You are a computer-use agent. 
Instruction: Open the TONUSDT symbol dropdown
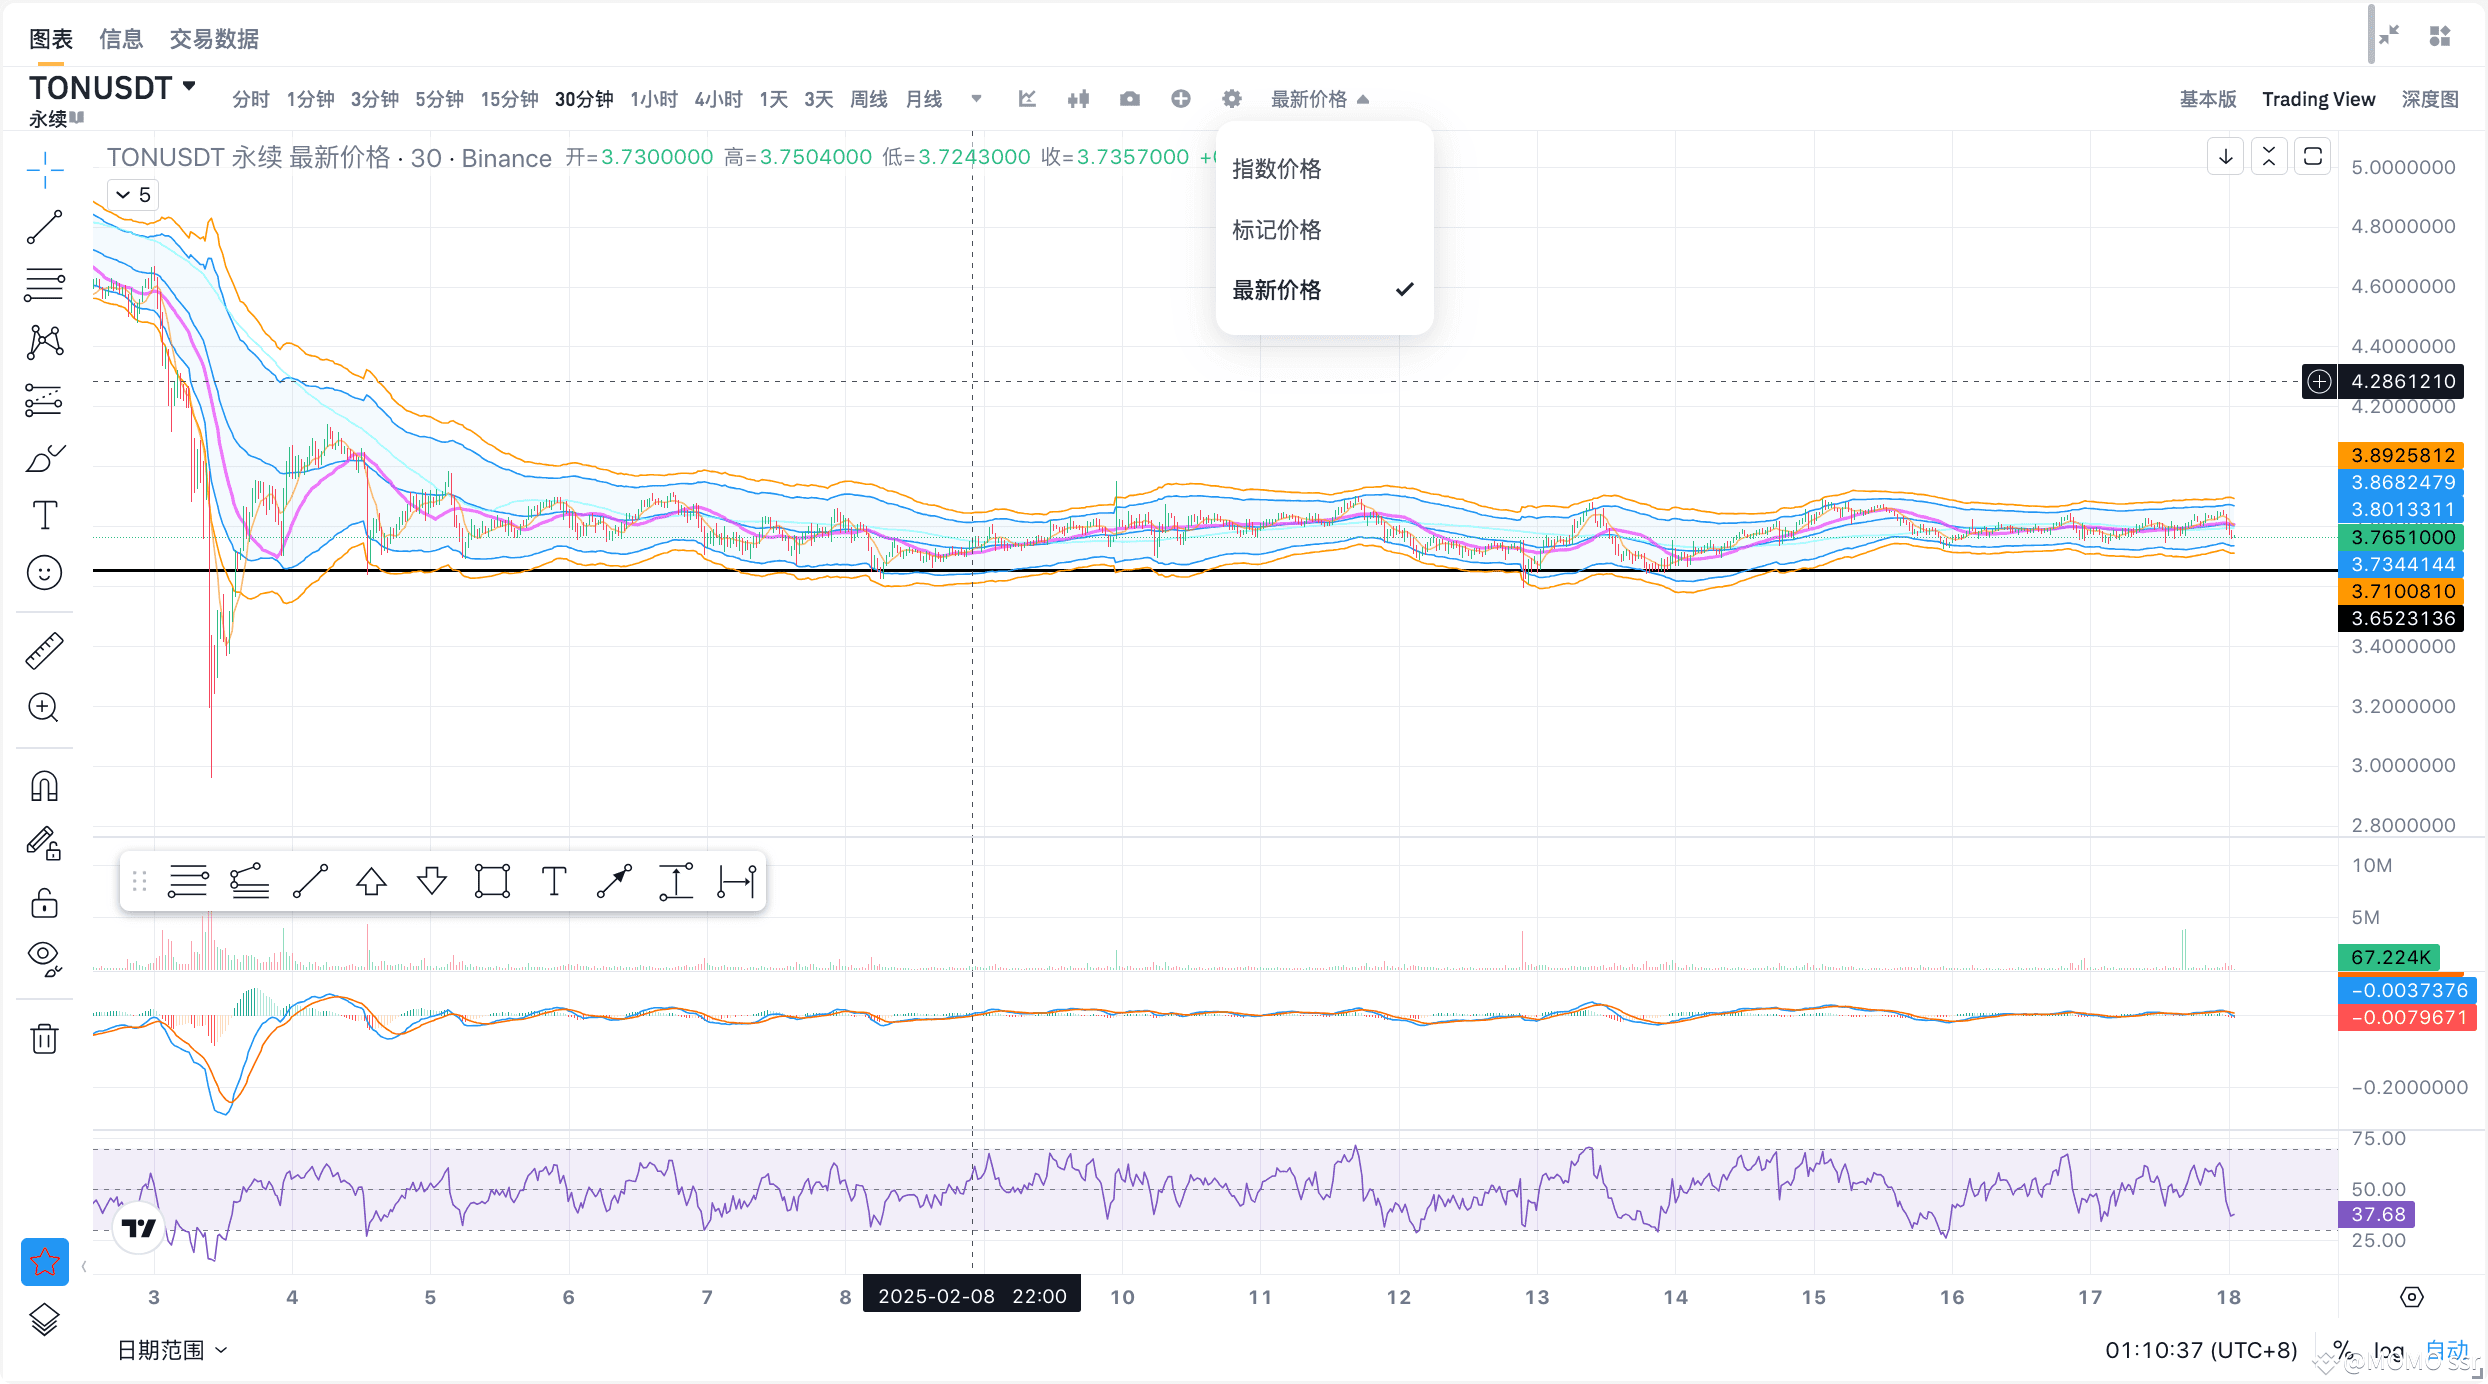110,88
